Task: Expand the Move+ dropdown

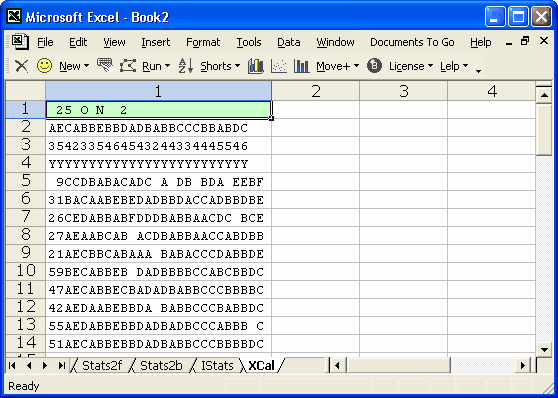Action: (x=337, y=66)
